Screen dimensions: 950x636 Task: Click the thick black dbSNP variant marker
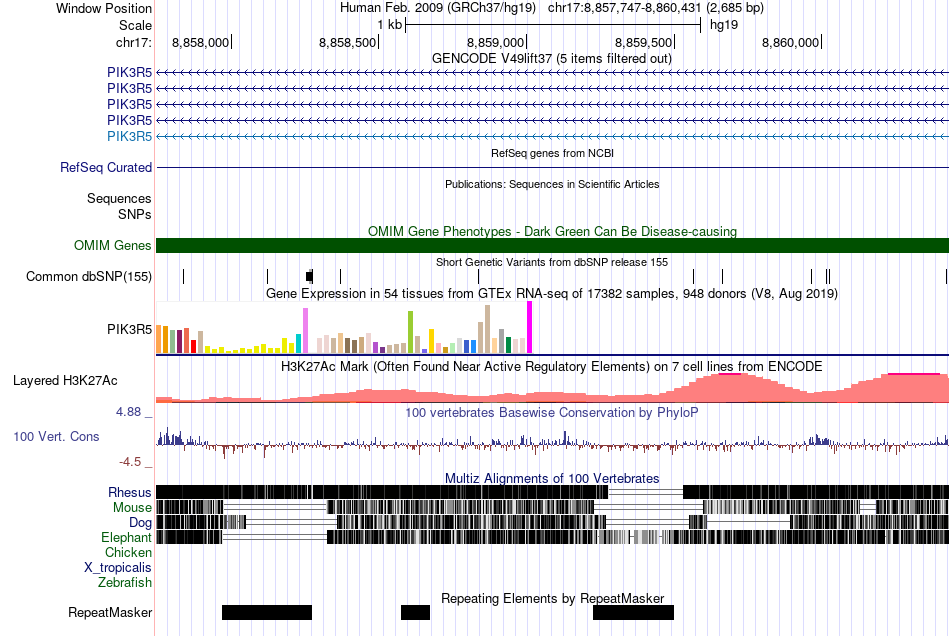point(310,277)
